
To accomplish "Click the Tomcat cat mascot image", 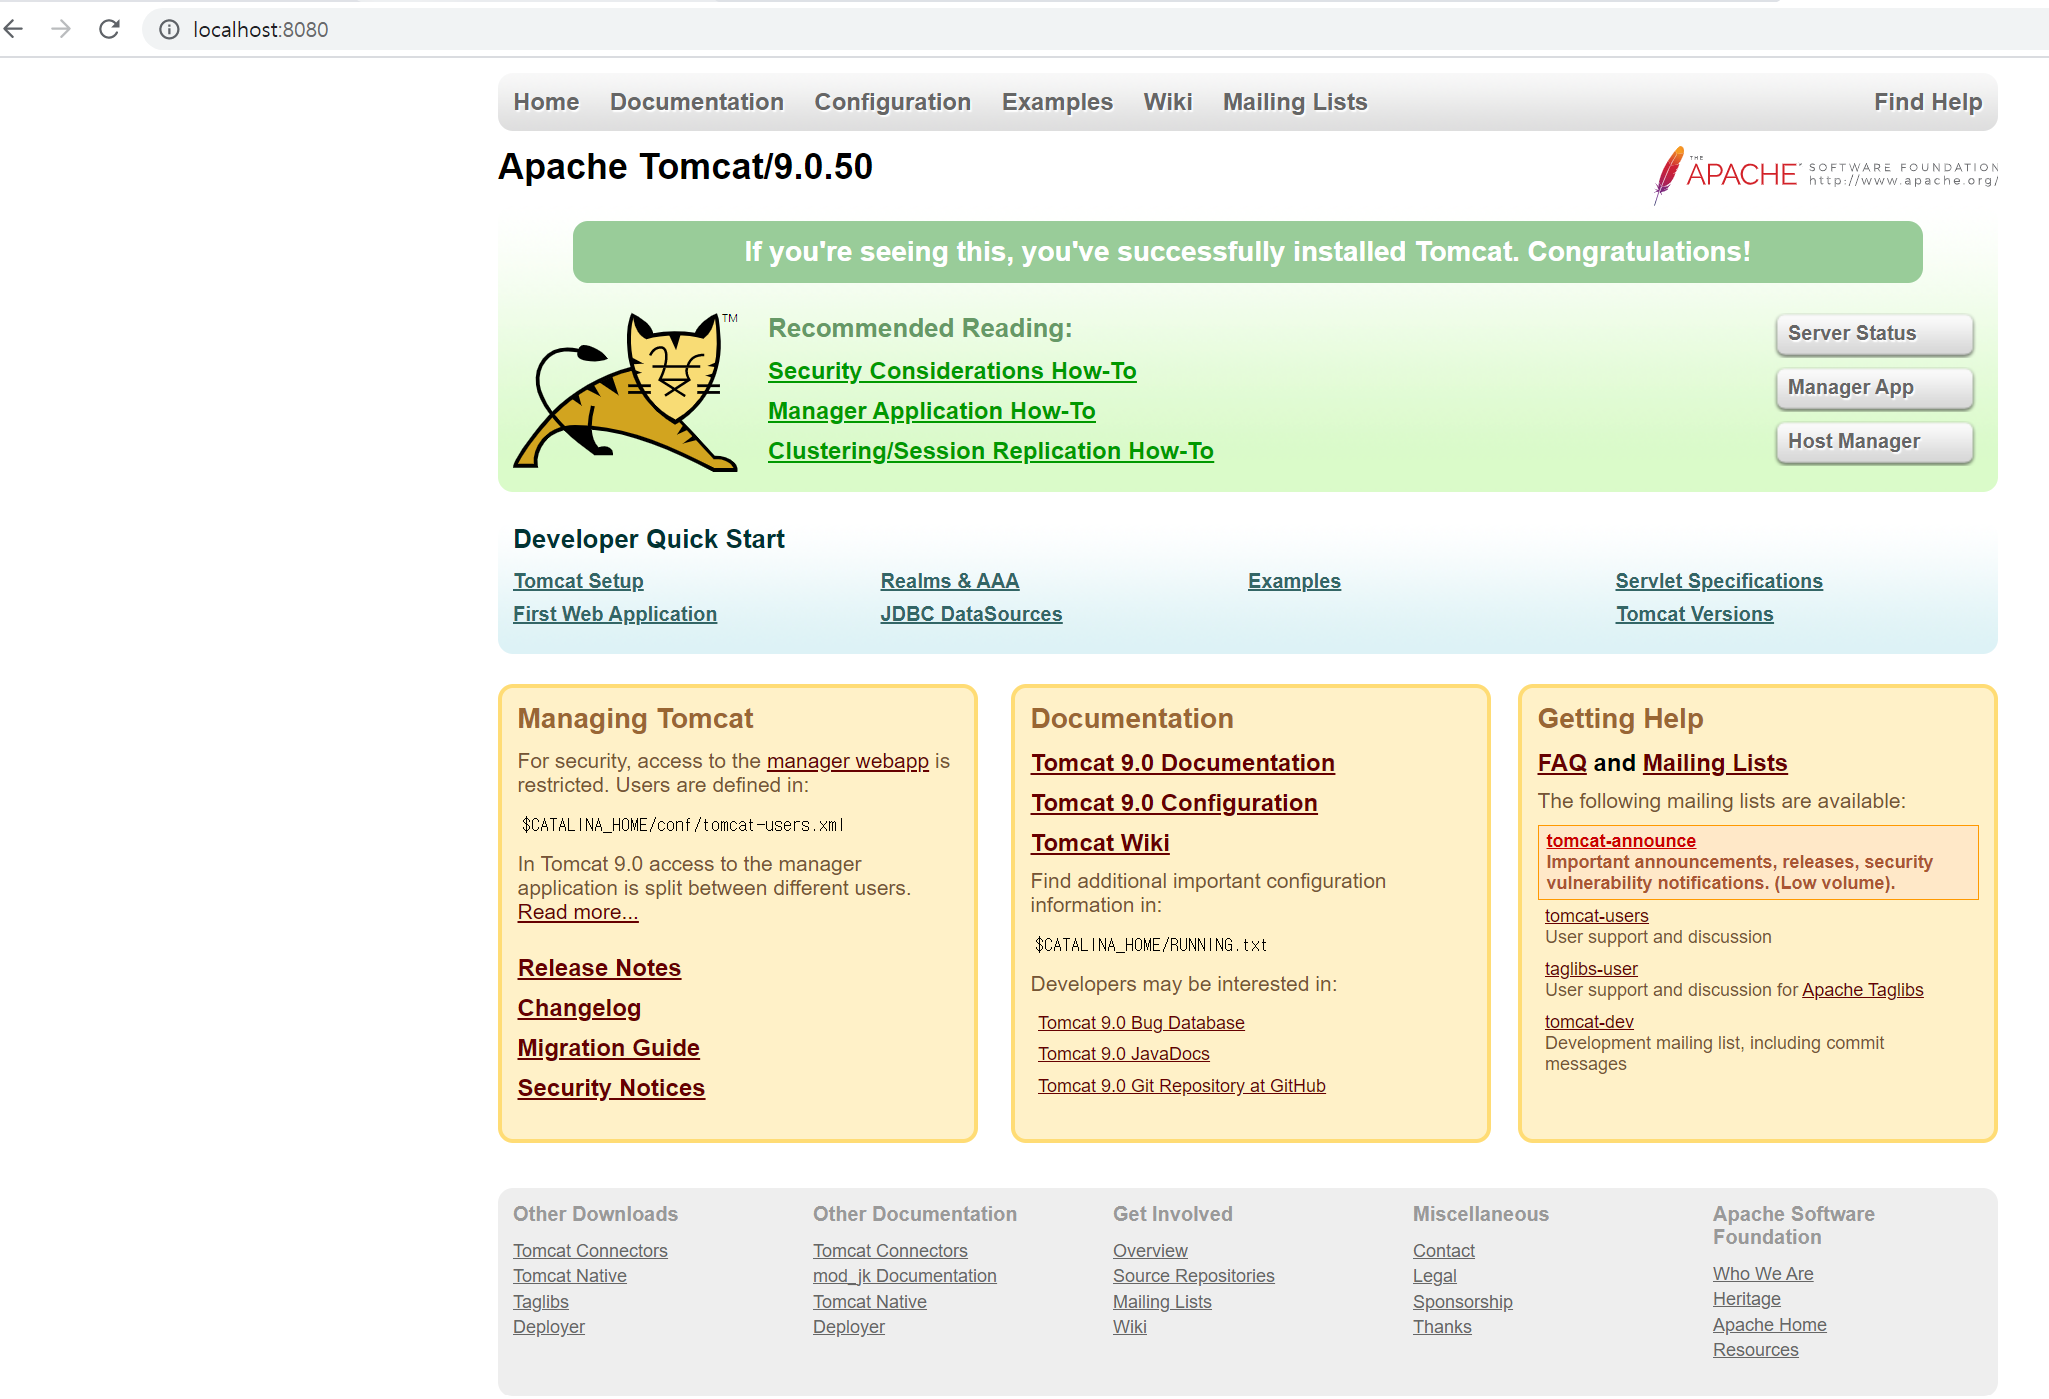I will pos(627,393).
